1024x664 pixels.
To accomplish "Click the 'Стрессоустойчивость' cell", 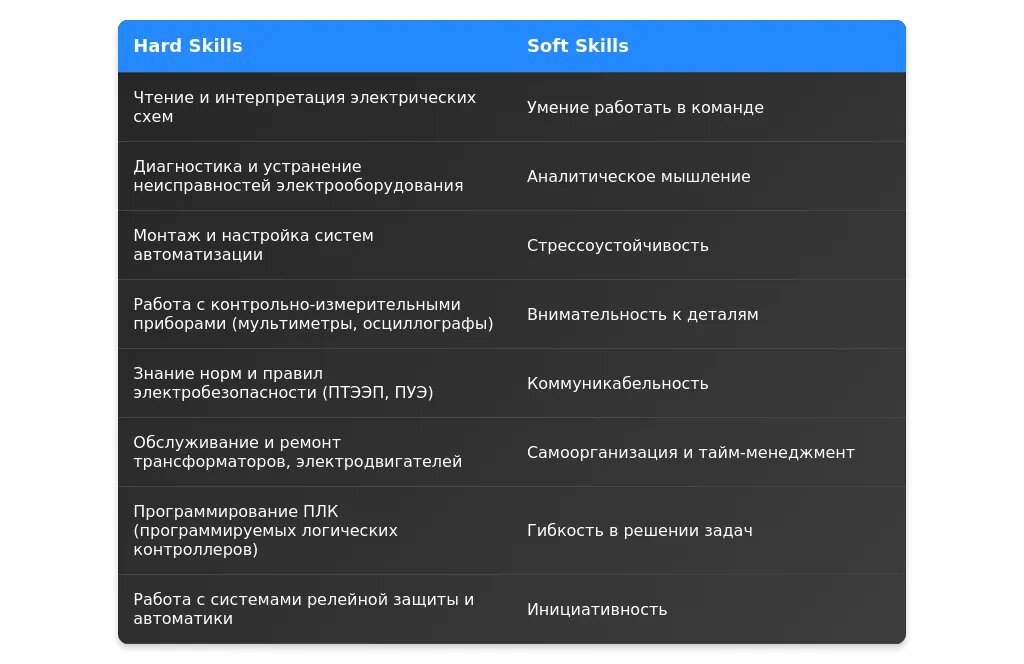I will [617, 245].
